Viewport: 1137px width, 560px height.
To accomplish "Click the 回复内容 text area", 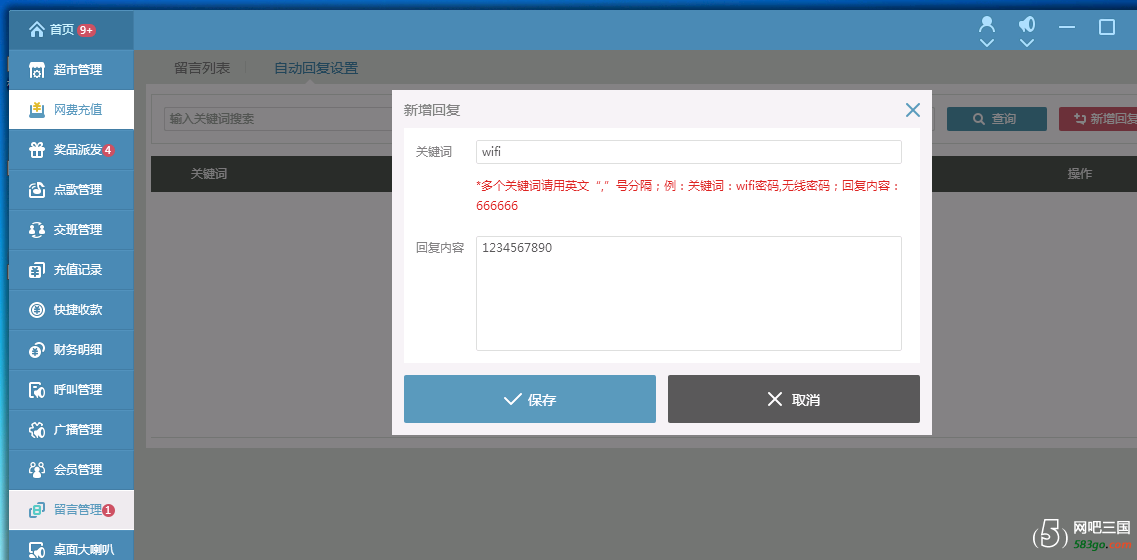I will click(x=689, y=293).
